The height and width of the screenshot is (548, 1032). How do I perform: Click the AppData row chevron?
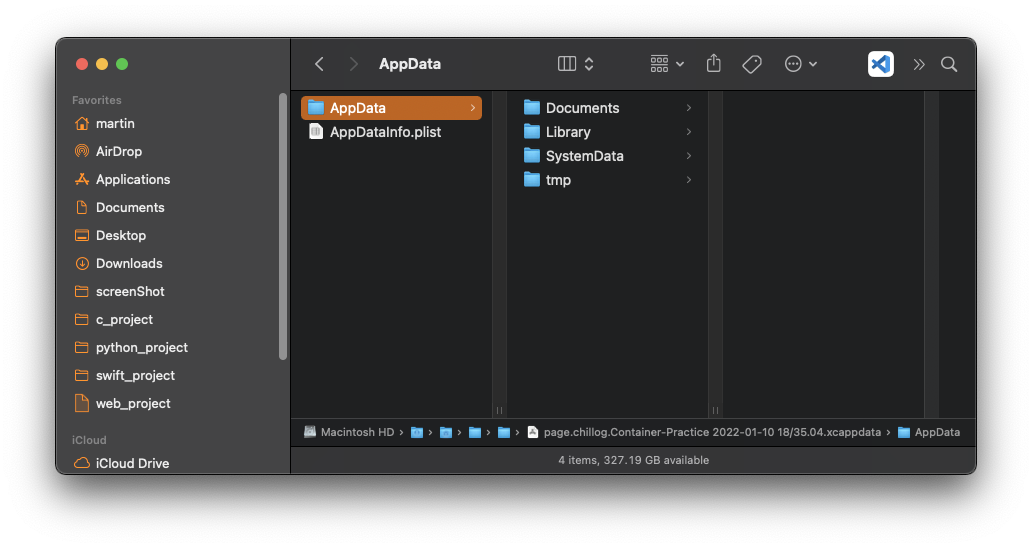point(473,108)
